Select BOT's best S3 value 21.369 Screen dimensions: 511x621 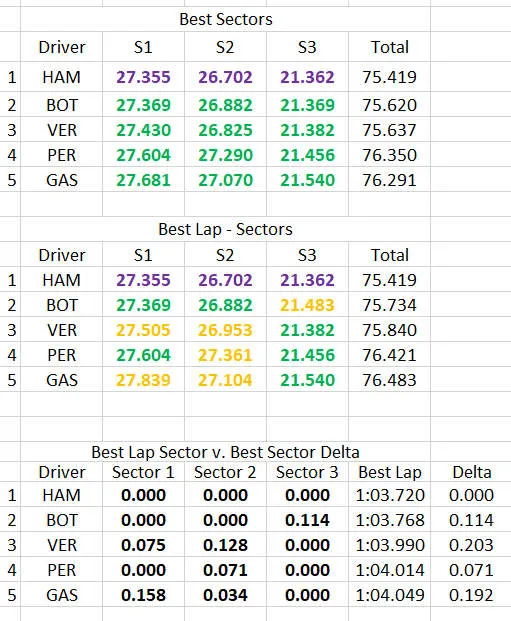tap(307, 105)
